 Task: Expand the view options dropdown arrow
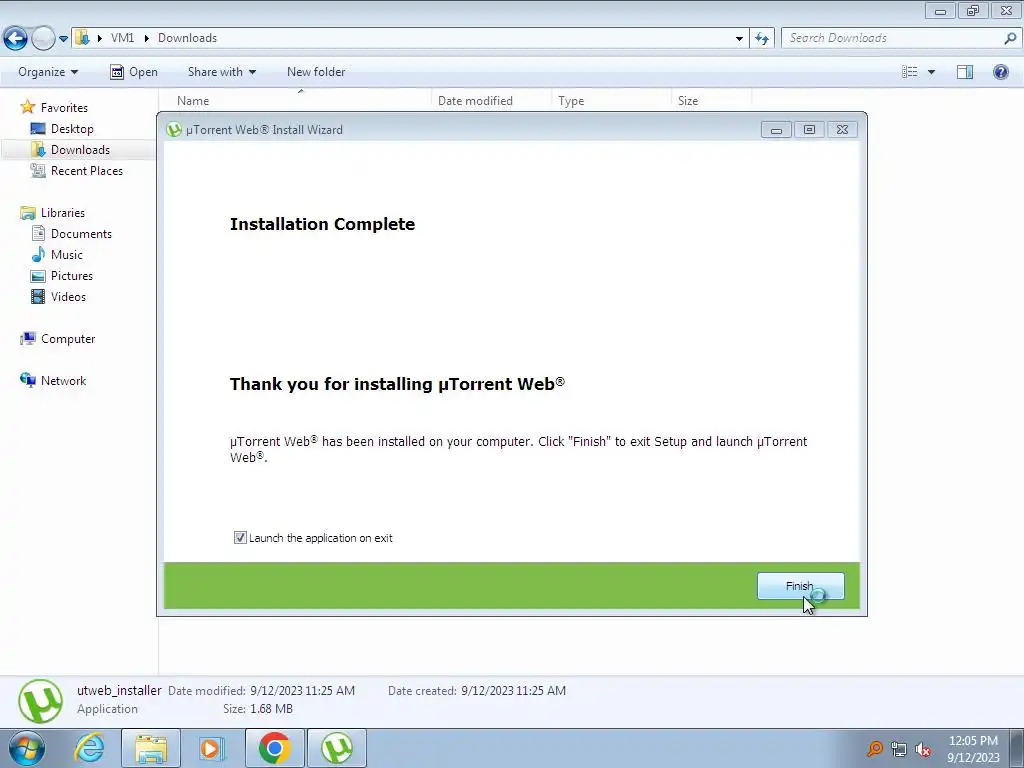[x=931, y=72]
